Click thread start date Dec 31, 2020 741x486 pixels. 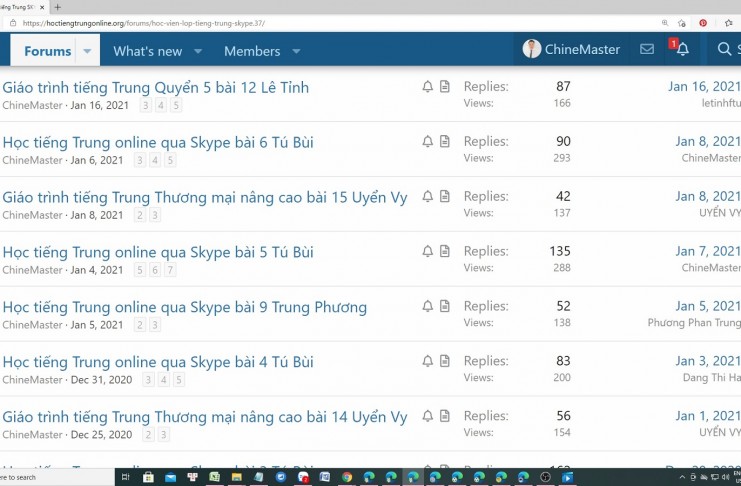coord(101,379)
